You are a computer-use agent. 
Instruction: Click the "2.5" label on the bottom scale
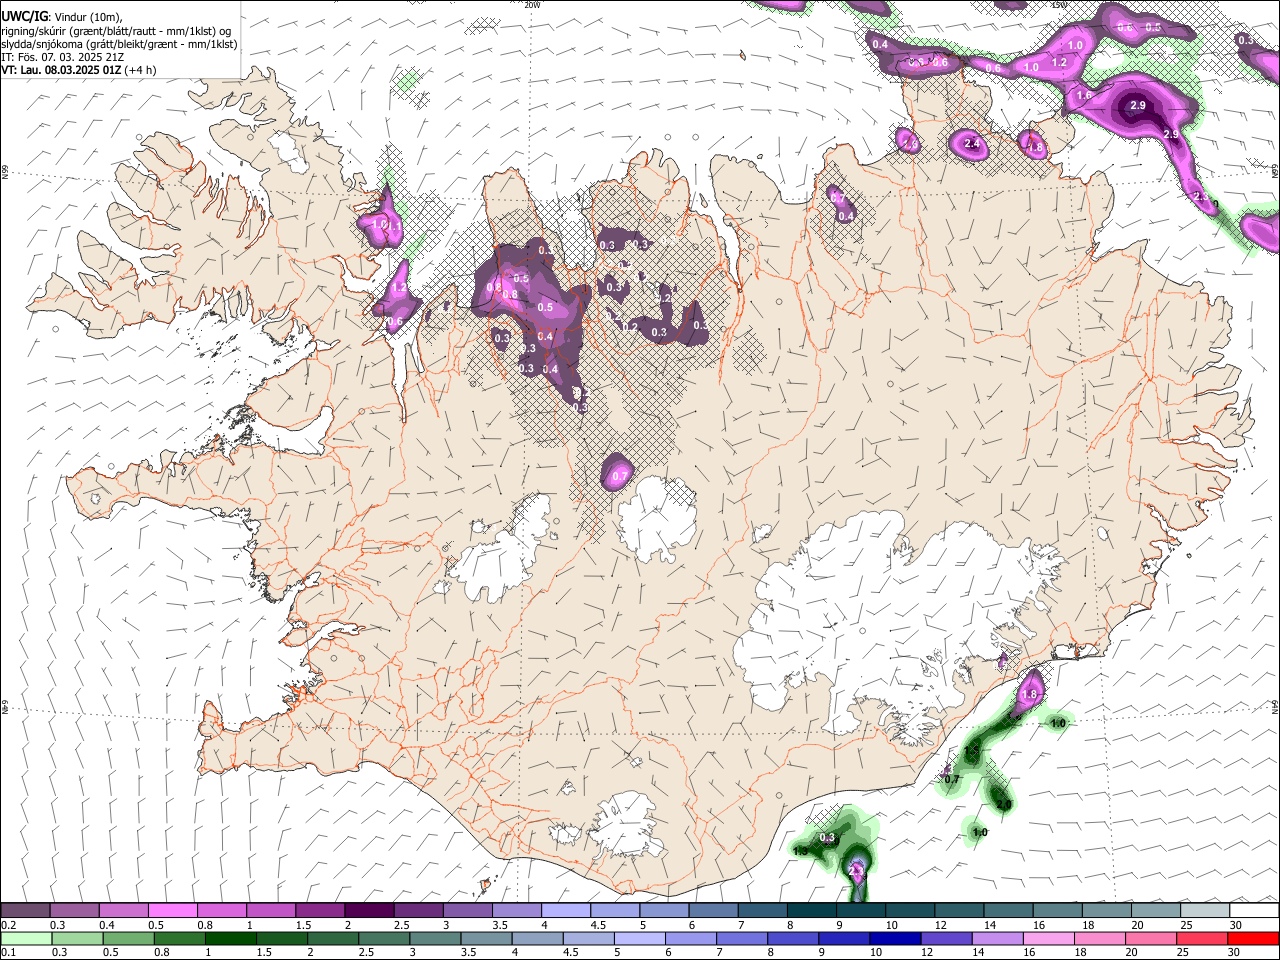point(366,952)
